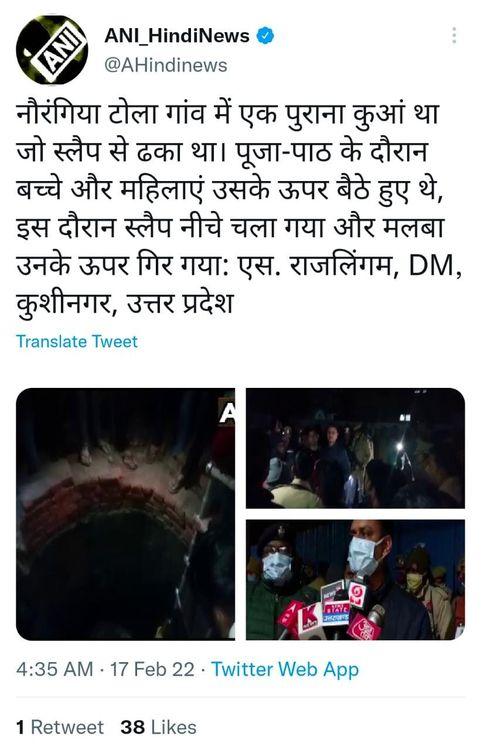Click the blue verified badge
Image resolution: width=481 pixels, height=750 pixels.
[266, 36]
